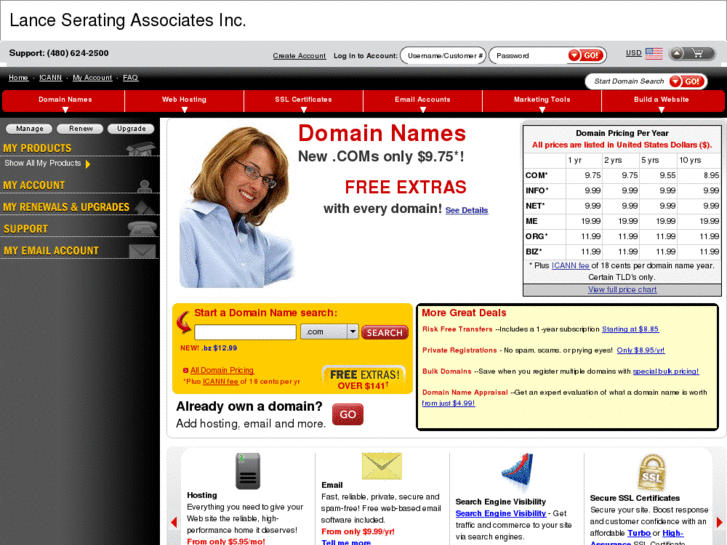Expand the Build a Website menu
727x545 pixels.
(x=662, y=102)
